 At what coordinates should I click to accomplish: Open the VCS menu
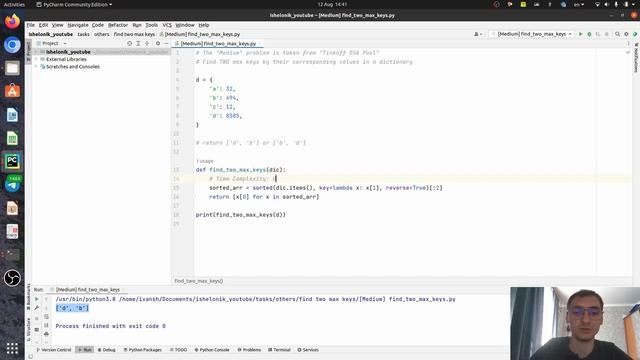point(167,25)
